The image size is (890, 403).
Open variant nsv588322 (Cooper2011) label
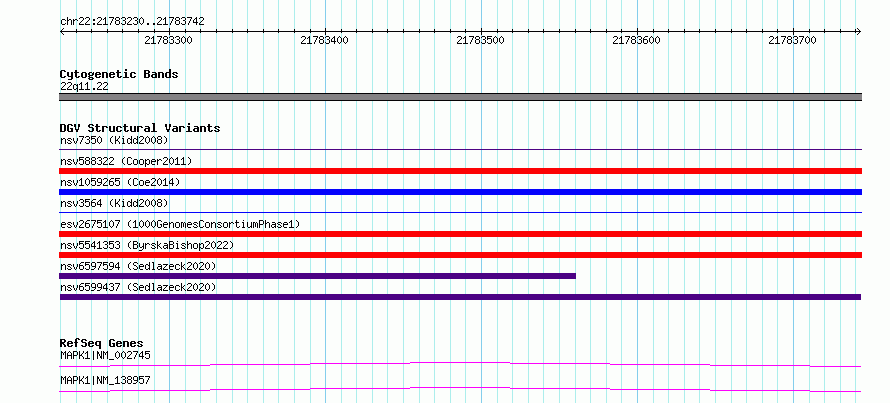click(126, 161)
